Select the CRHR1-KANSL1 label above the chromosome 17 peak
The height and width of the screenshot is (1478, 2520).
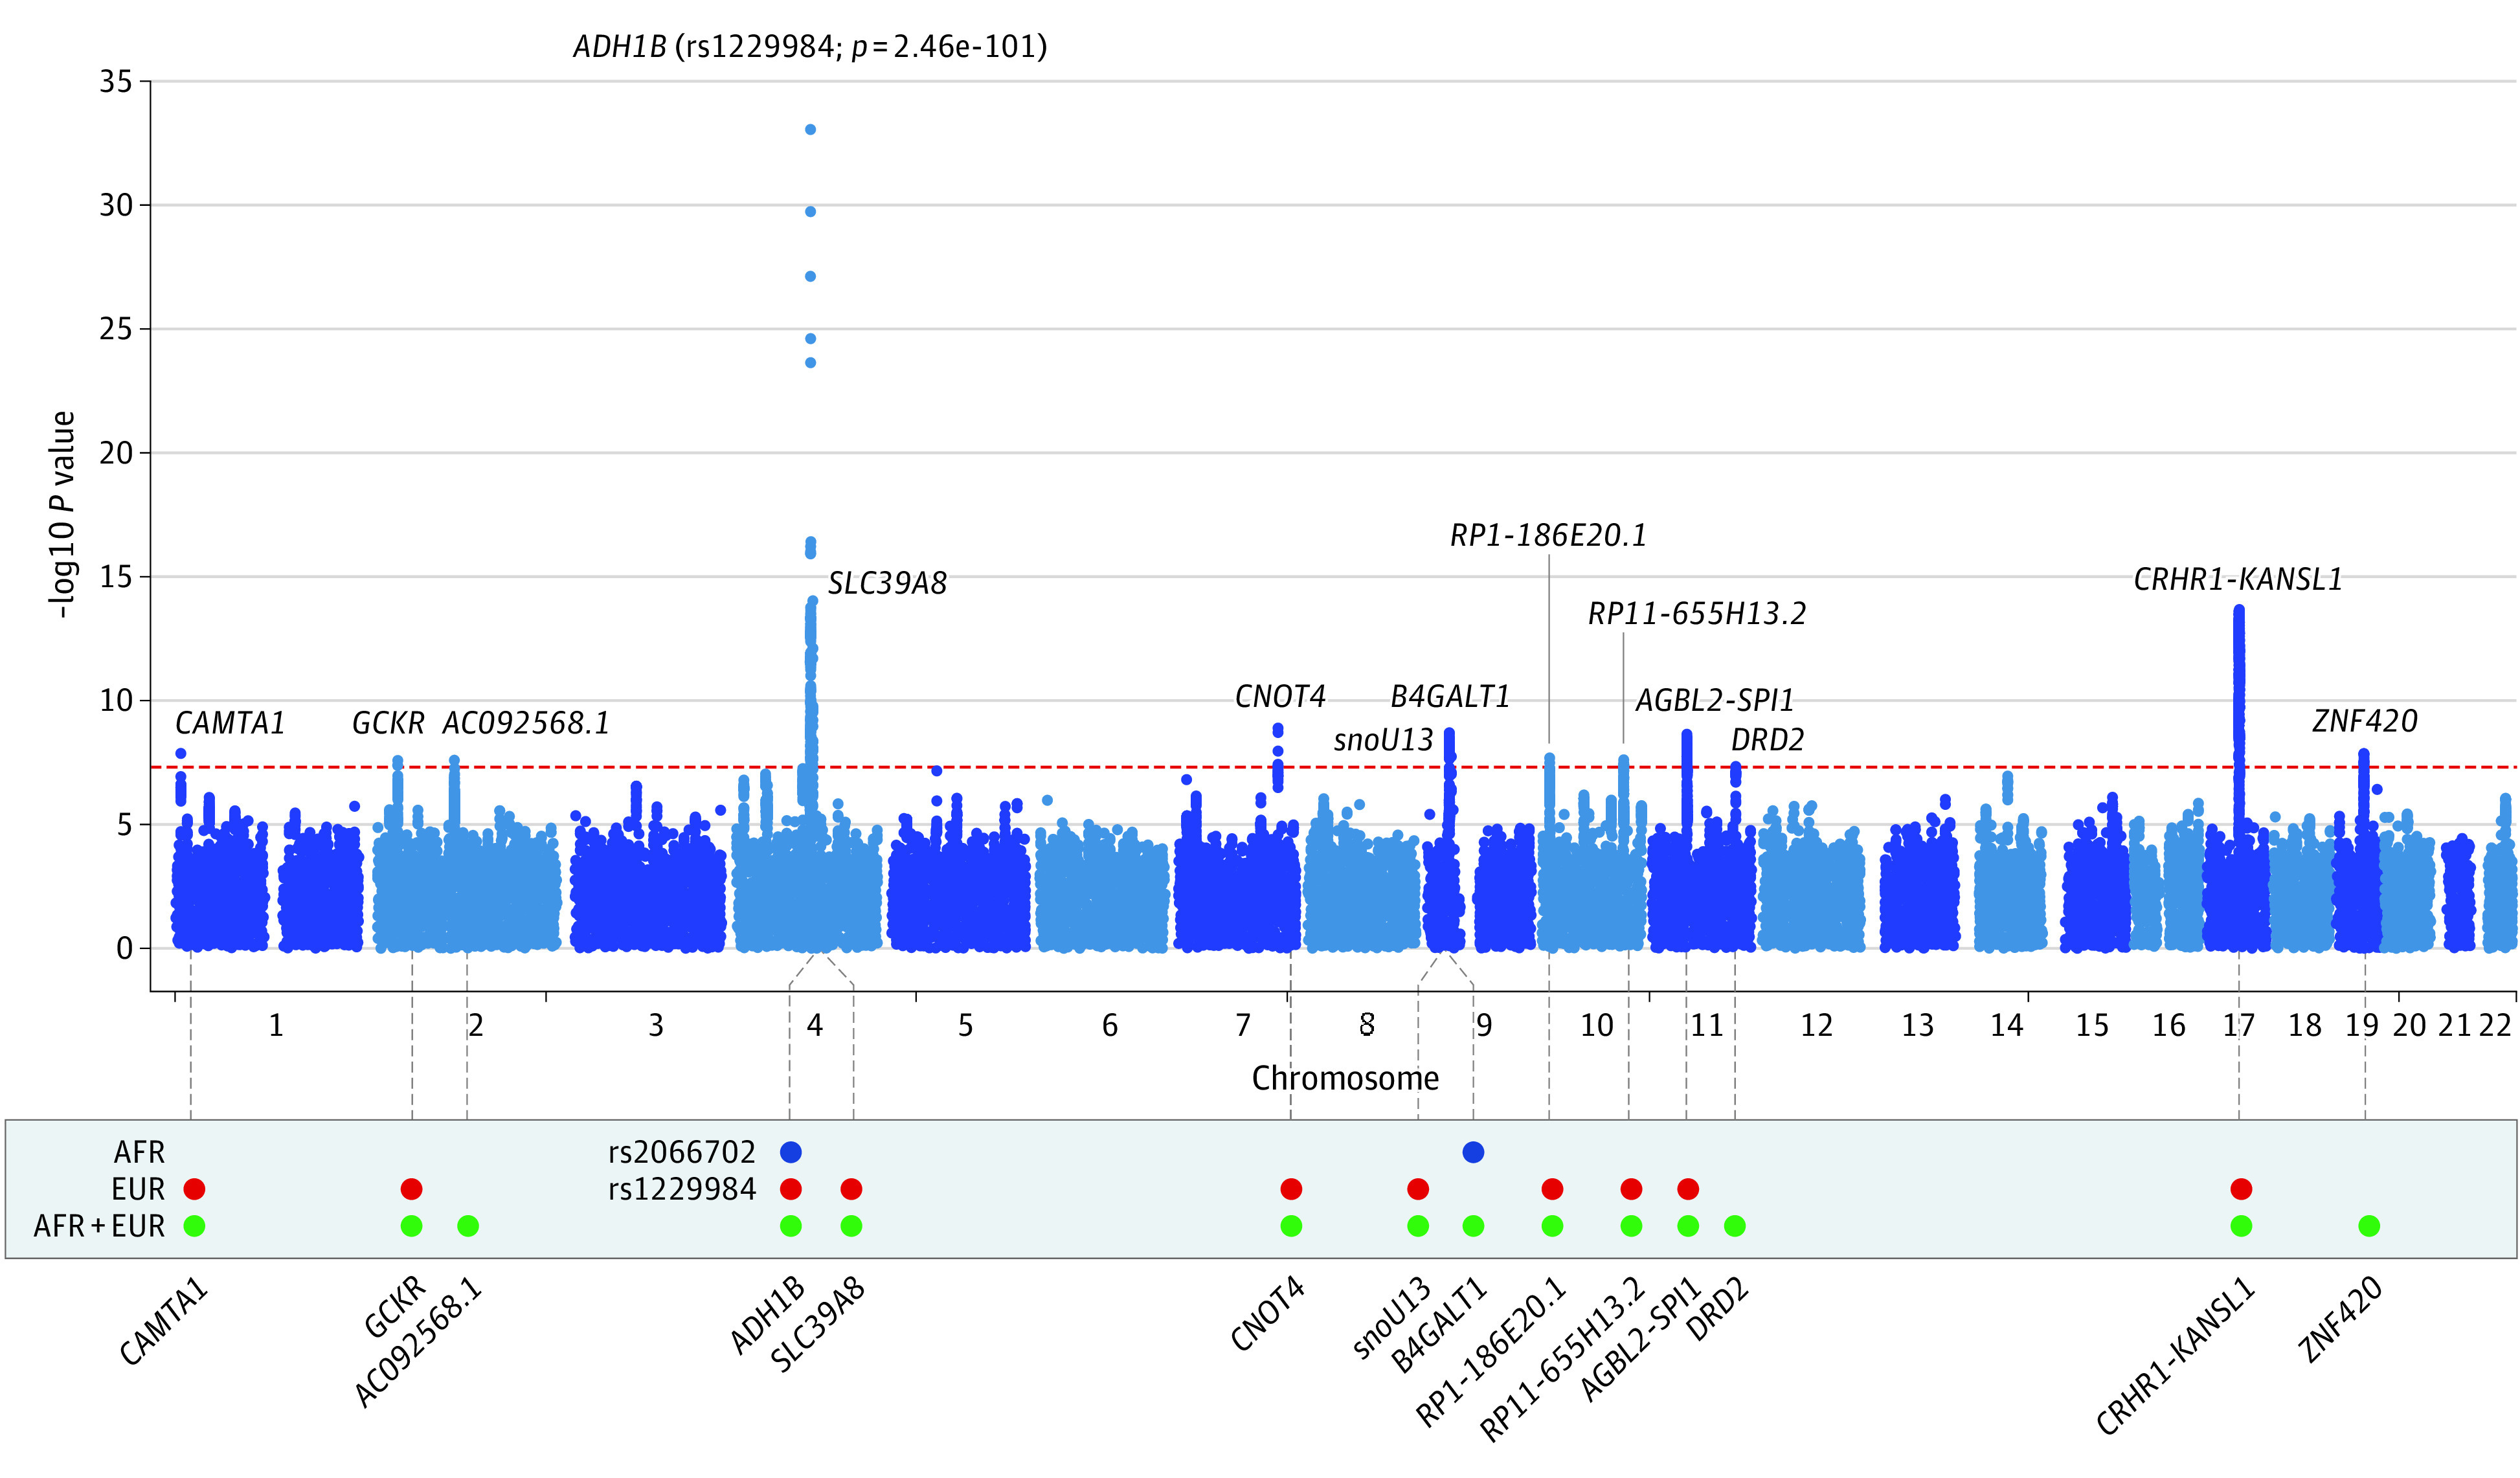(x=2238, y=579)
